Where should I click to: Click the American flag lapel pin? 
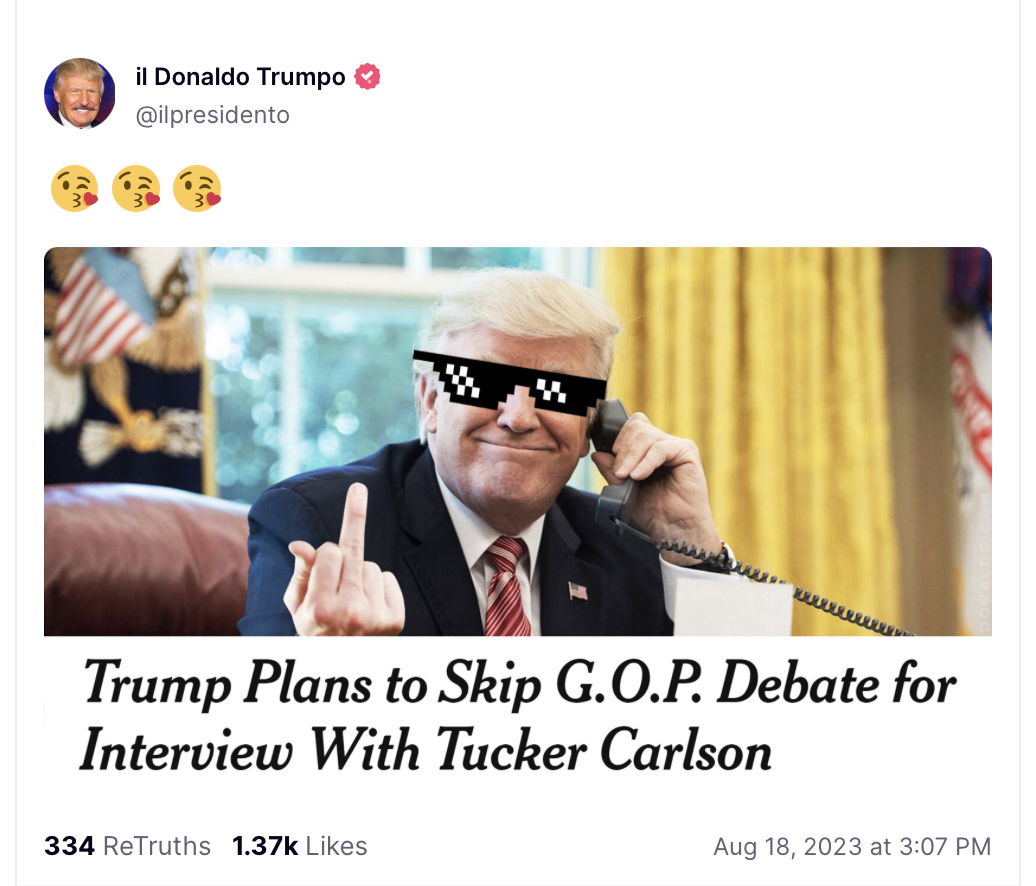(x=578, y=591)
